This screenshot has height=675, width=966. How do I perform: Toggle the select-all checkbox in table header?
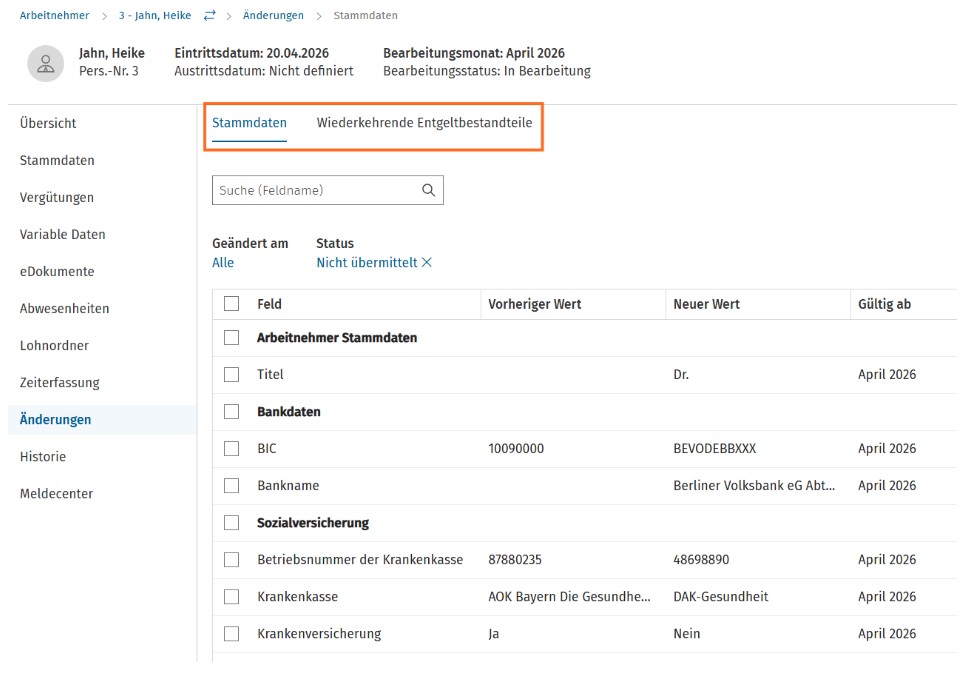232,304
